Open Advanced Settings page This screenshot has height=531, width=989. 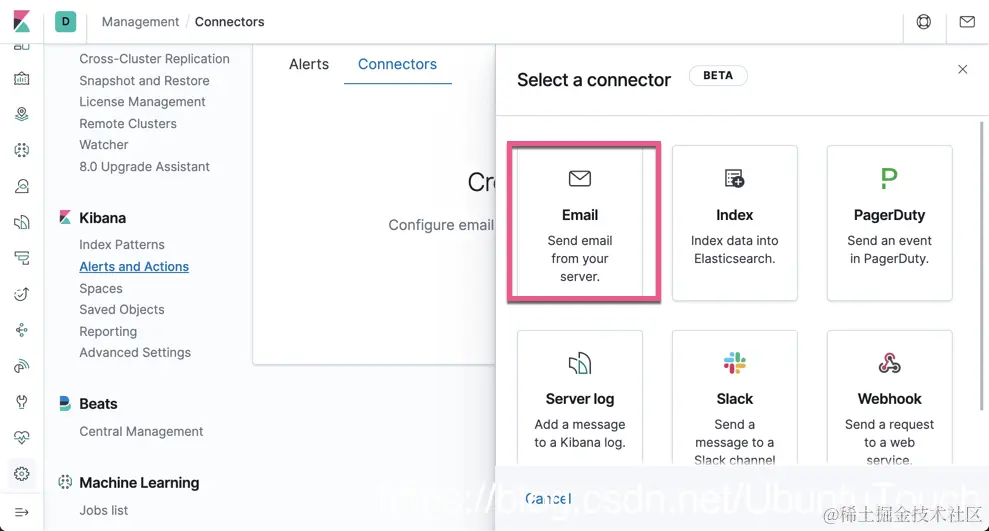tap(135, 353)
